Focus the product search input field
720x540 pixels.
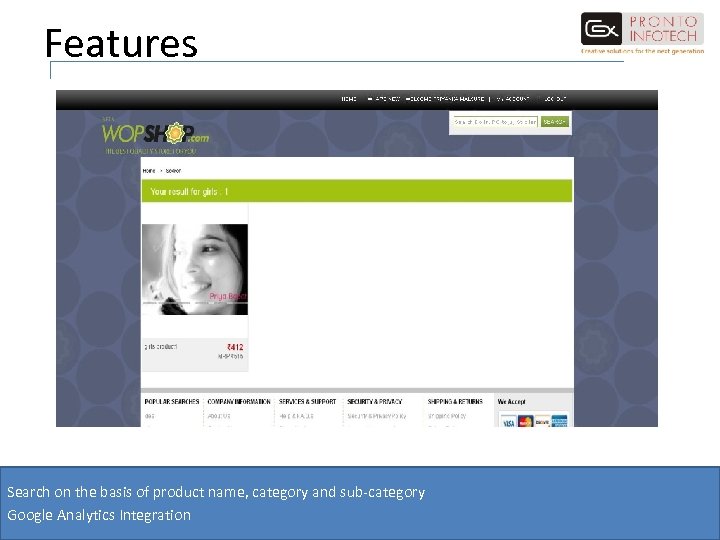(495, 122)
